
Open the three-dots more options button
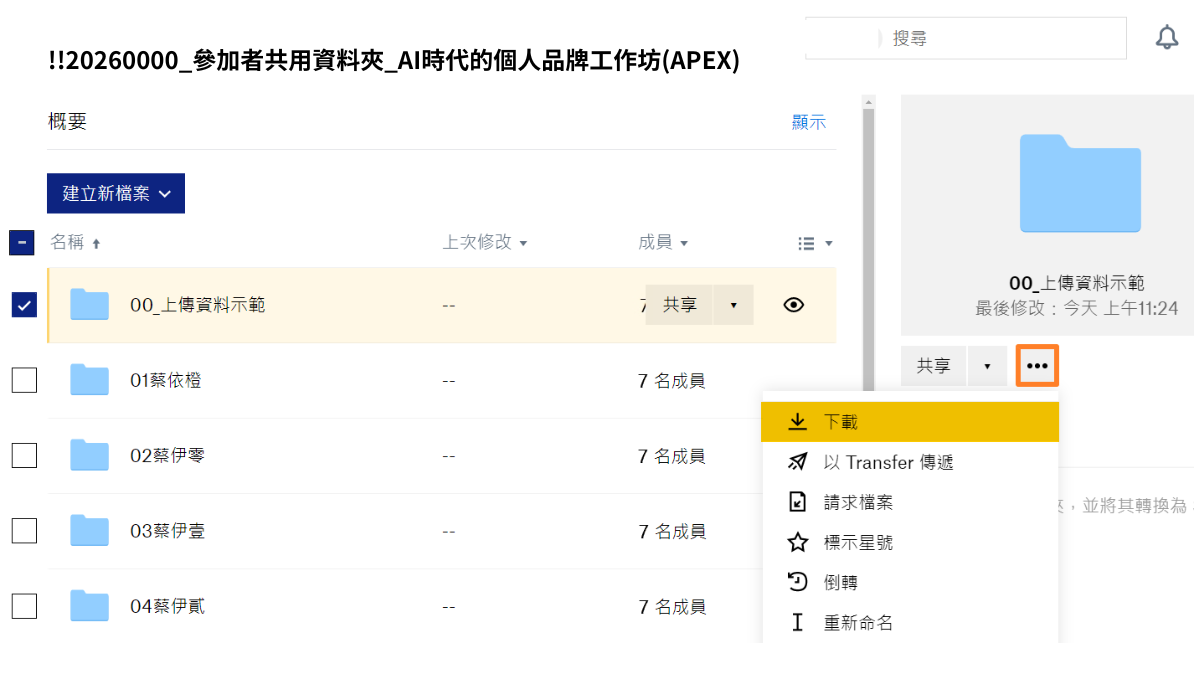click(1036, 366)
